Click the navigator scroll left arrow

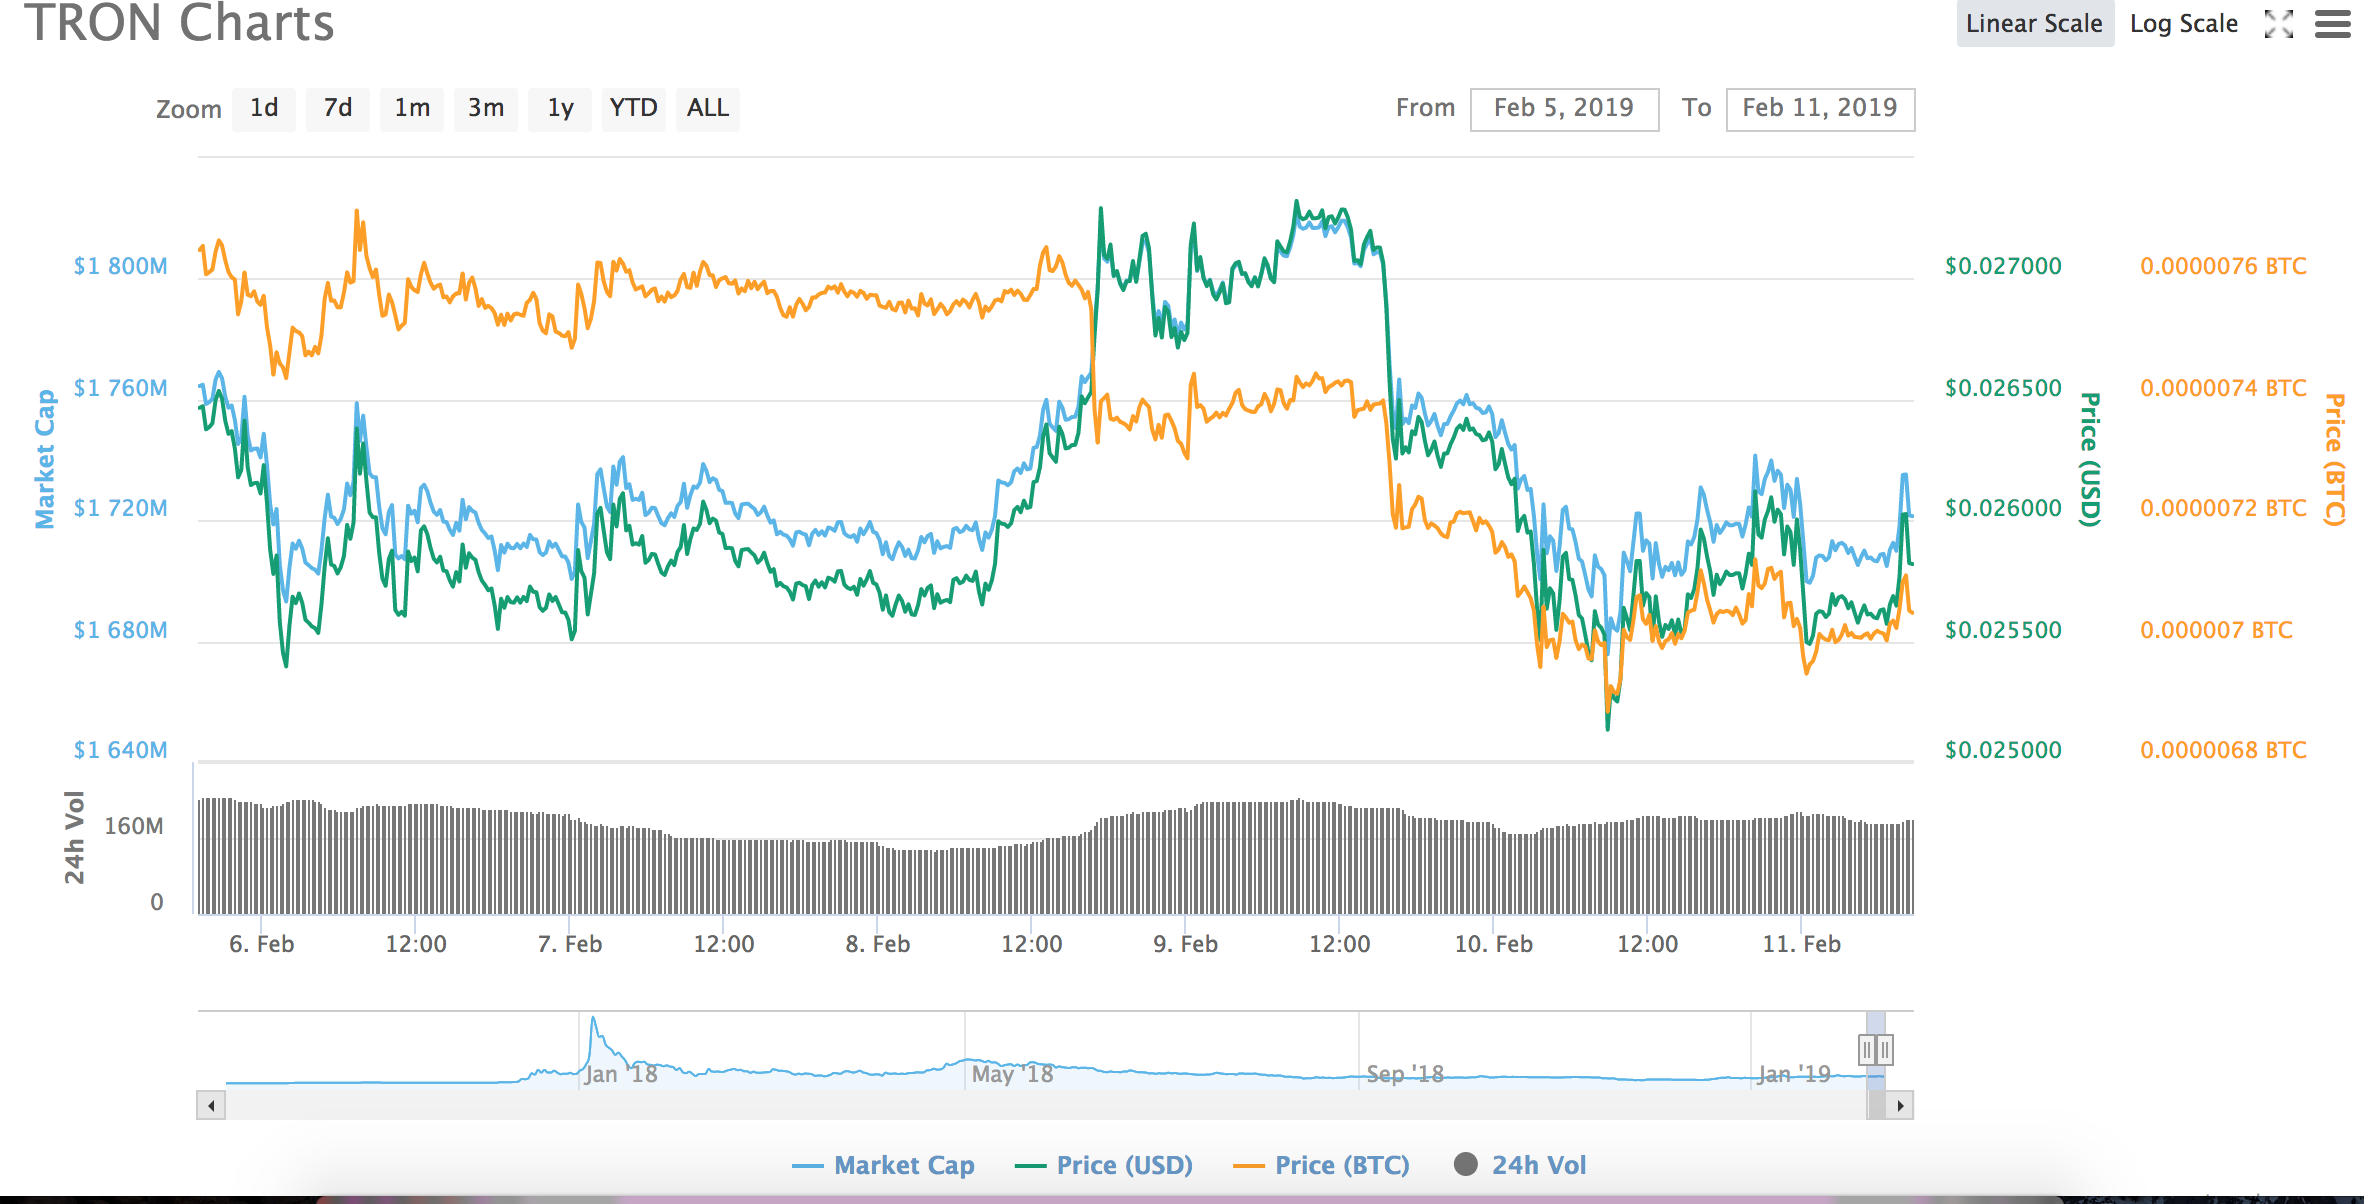tap(211, 1105)
